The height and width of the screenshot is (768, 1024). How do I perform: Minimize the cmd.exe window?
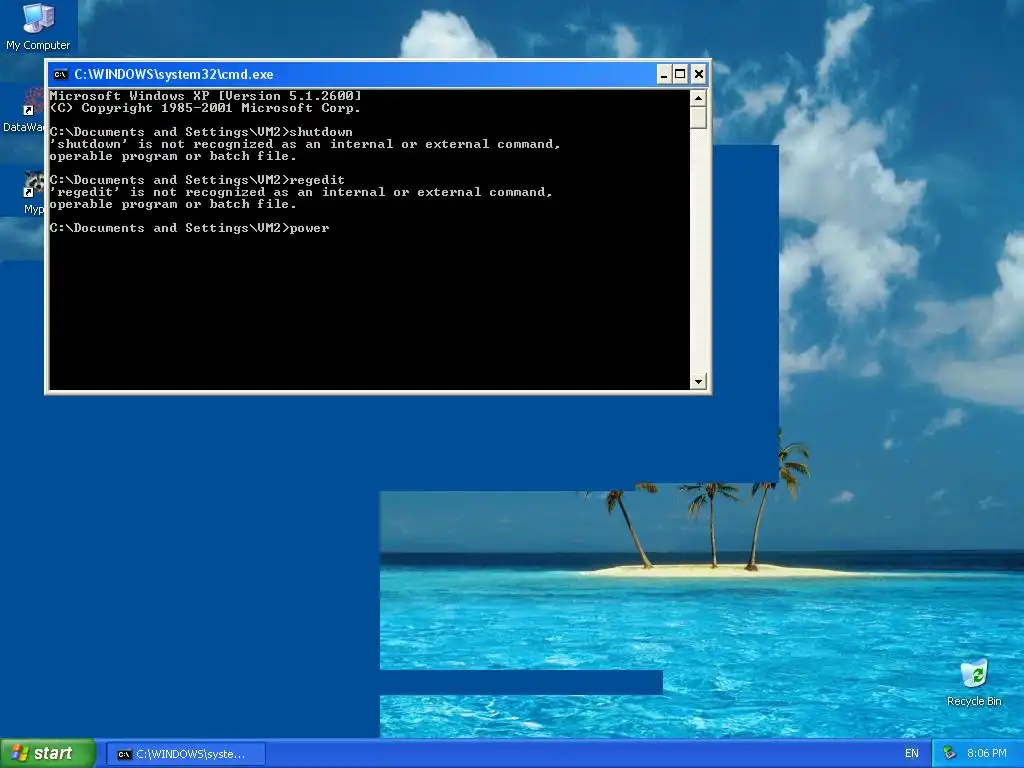coord(664,74)
